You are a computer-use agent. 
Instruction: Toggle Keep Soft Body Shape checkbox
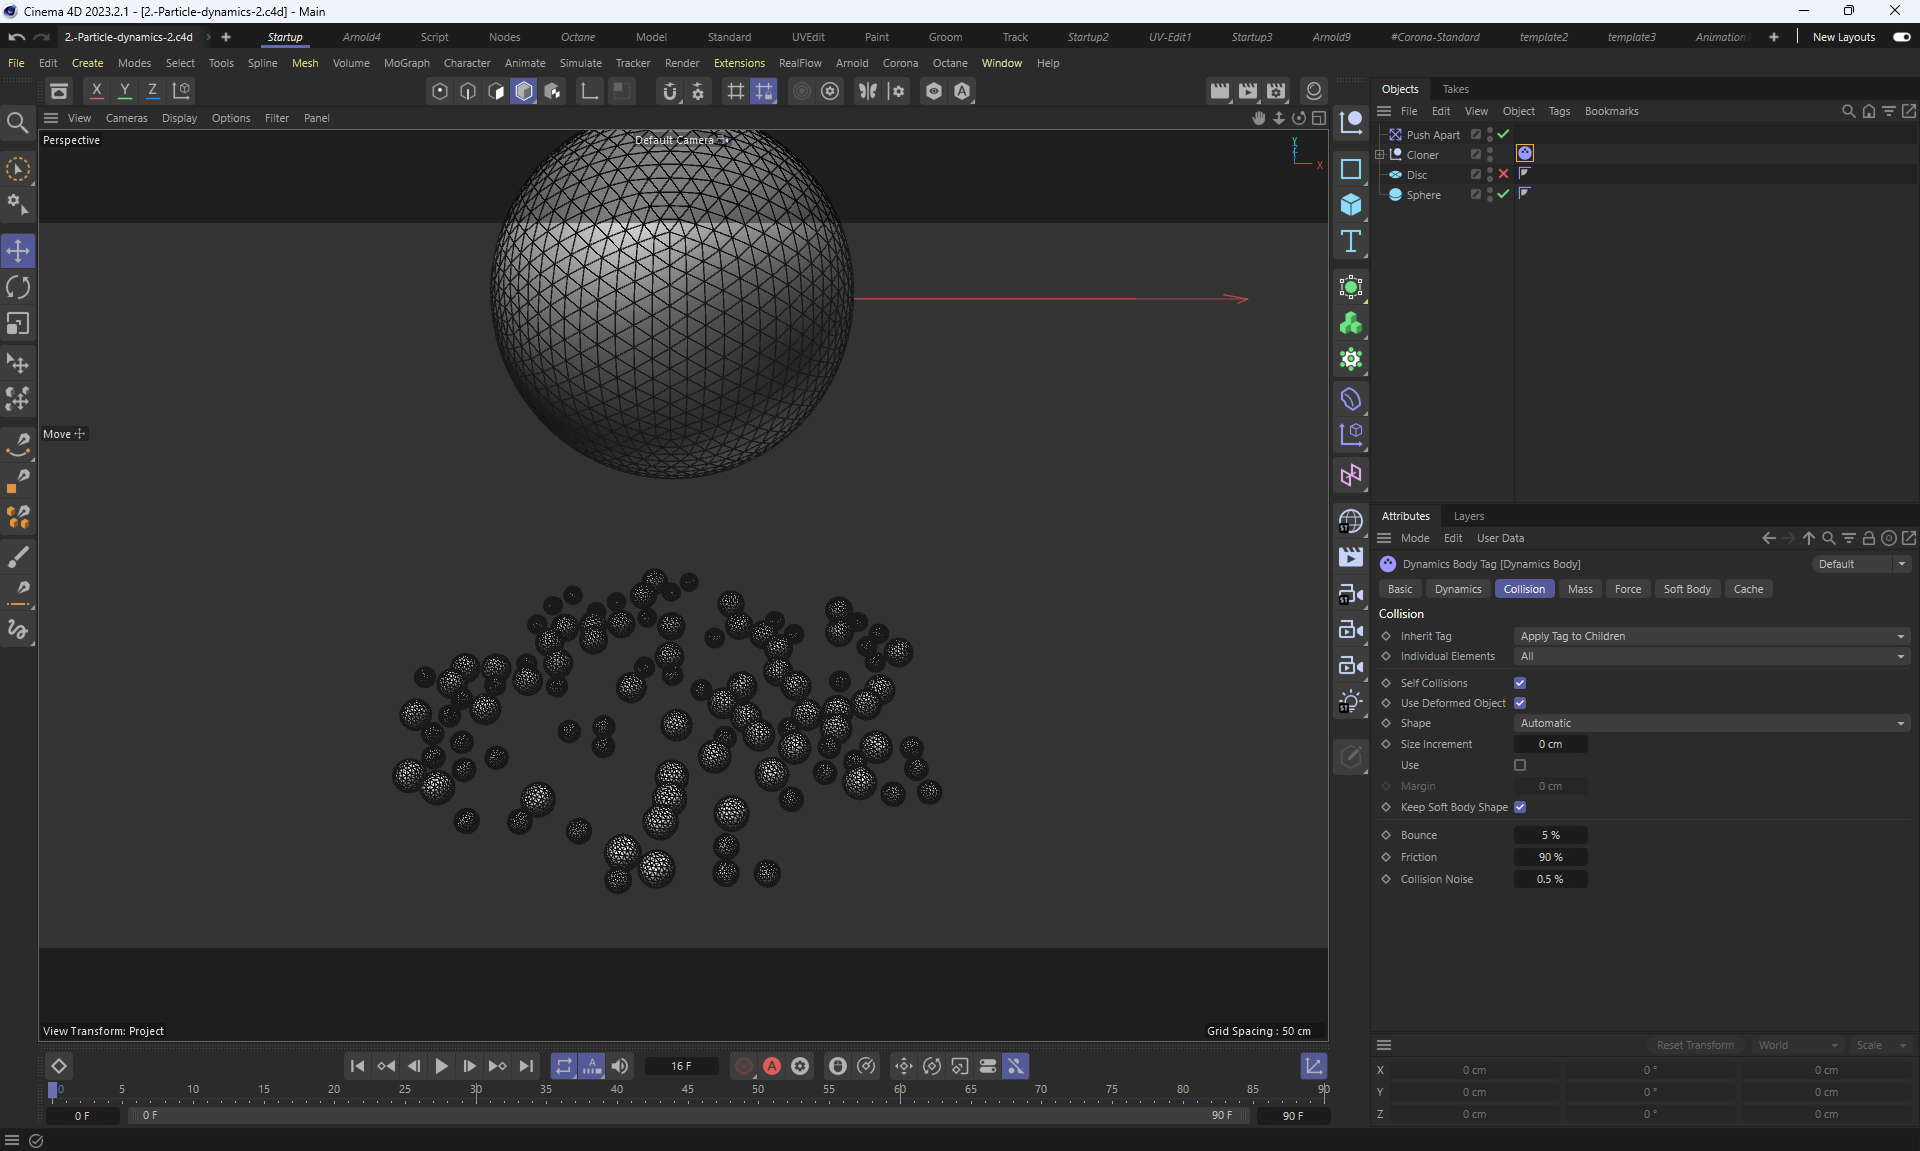pyautogui.click(x=1520, y=807)
